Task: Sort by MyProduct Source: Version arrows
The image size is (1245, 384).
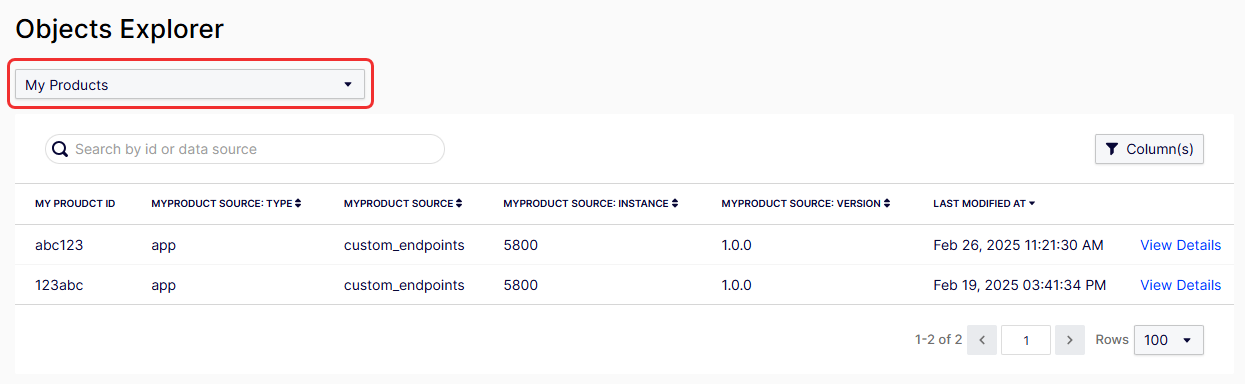Action: [887, 203]
